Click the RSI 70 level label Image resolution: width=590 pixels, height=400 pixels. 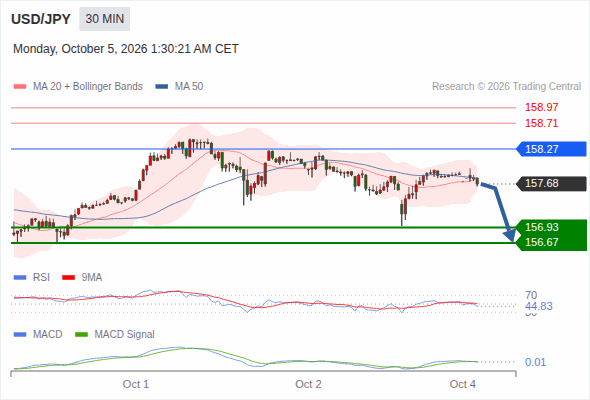click(x=531, y=295)
